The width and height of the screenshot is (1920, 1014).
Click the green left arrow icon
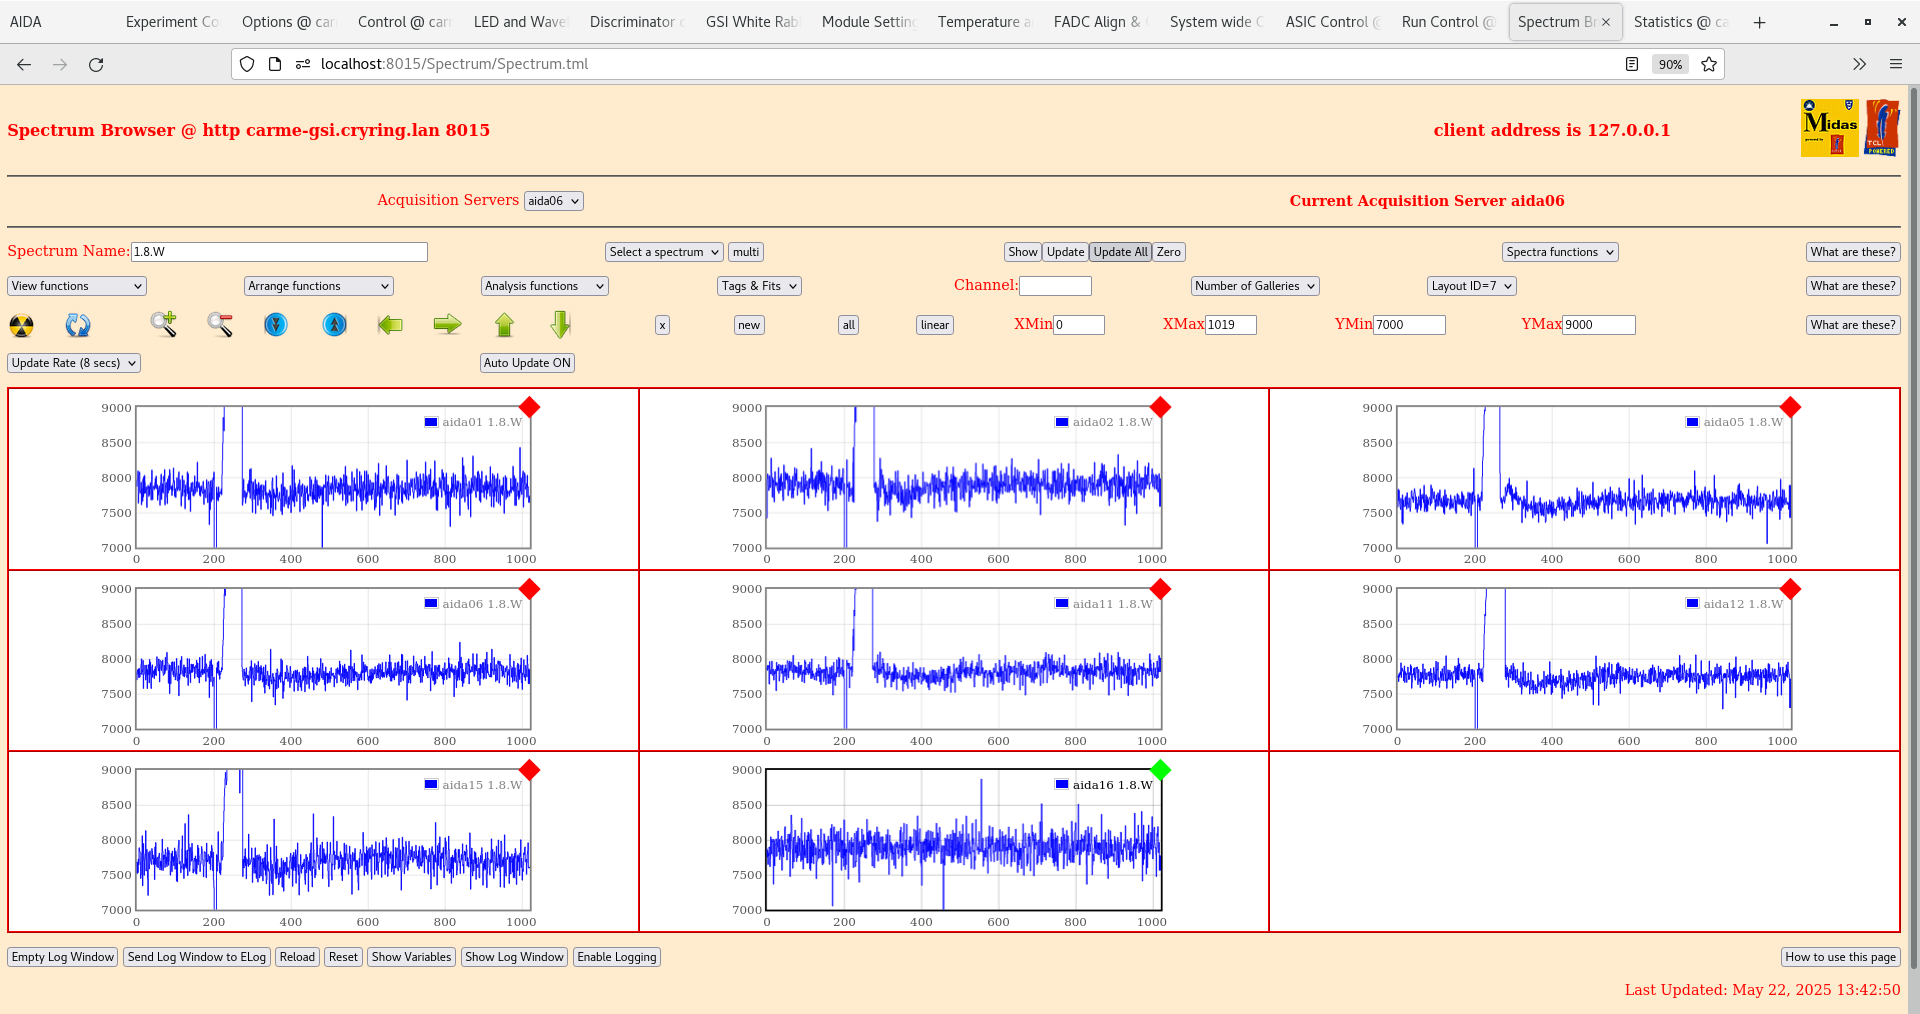pos(390,325)
